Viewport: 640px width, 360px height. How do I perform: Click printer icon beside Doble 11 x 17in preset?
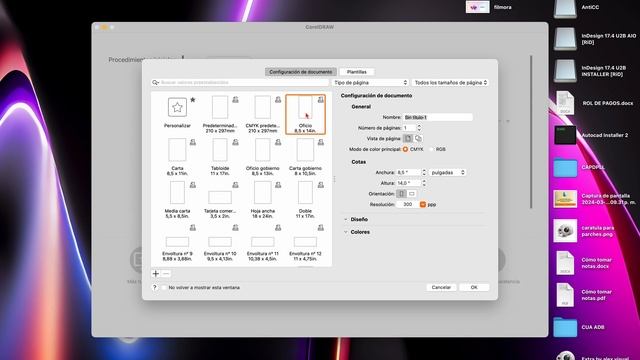(x=321, y=185)
